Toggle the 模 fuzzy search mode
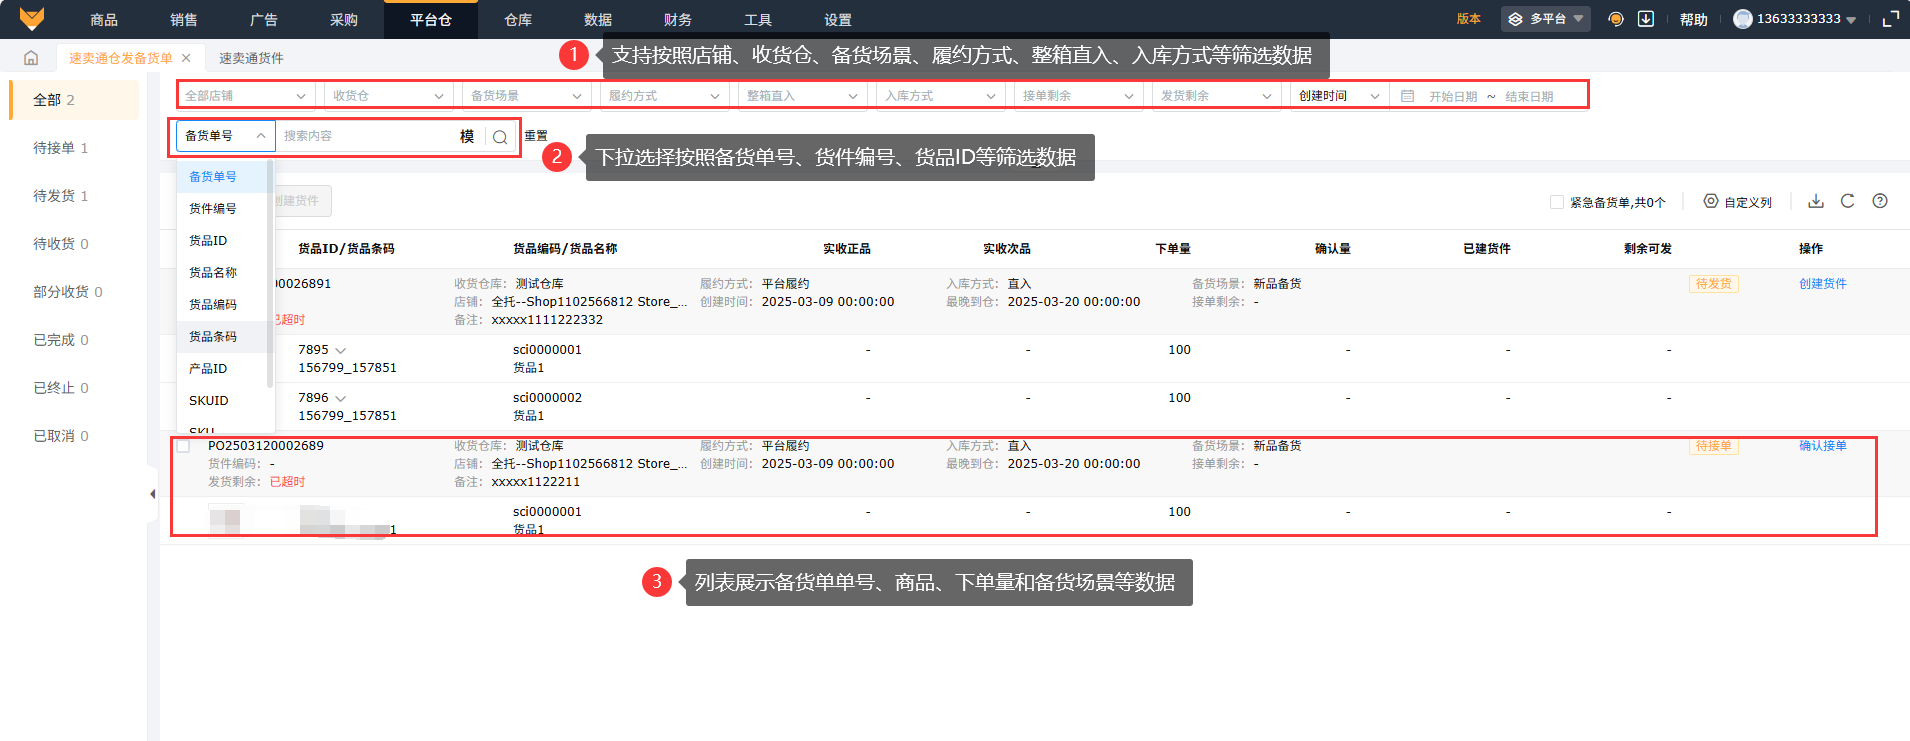The image size is (1910, 741). click(x=467, y=137)
